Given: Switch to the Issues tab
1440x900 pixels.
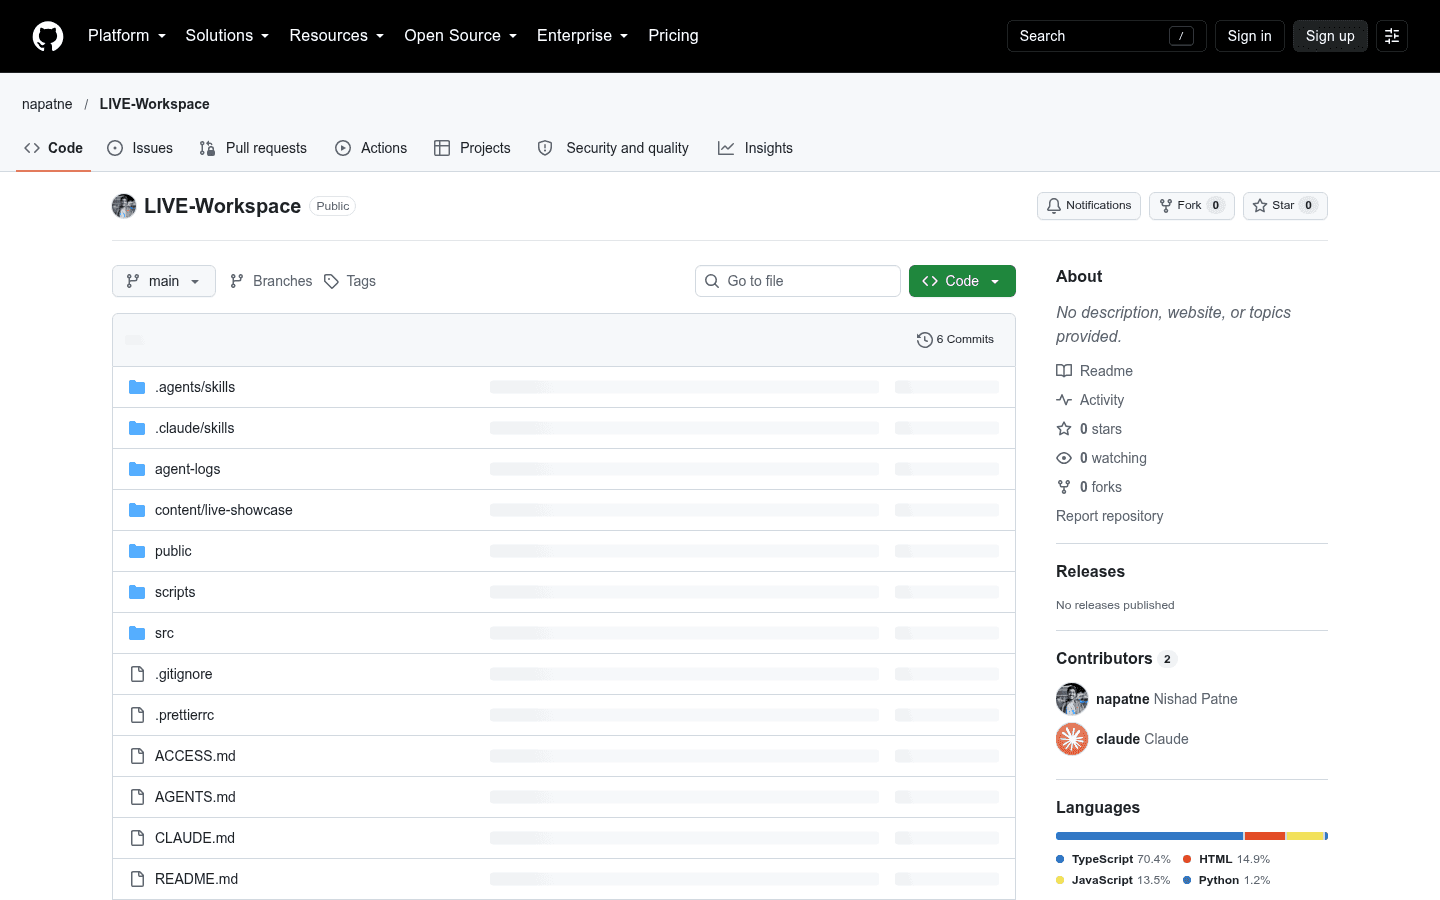Looking at the screenshot, I should (x=140, y=148).
